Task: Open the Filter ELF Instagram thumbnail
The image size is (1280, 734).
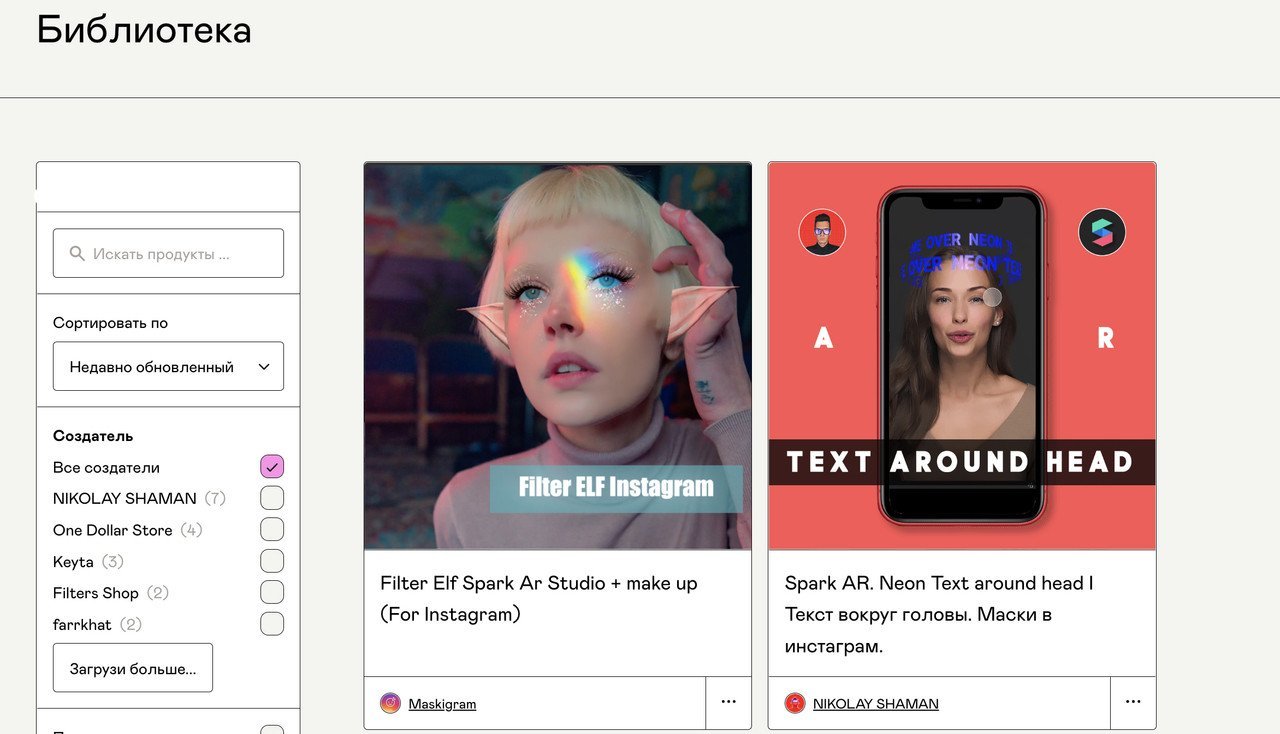Action: tap(557, 356)
